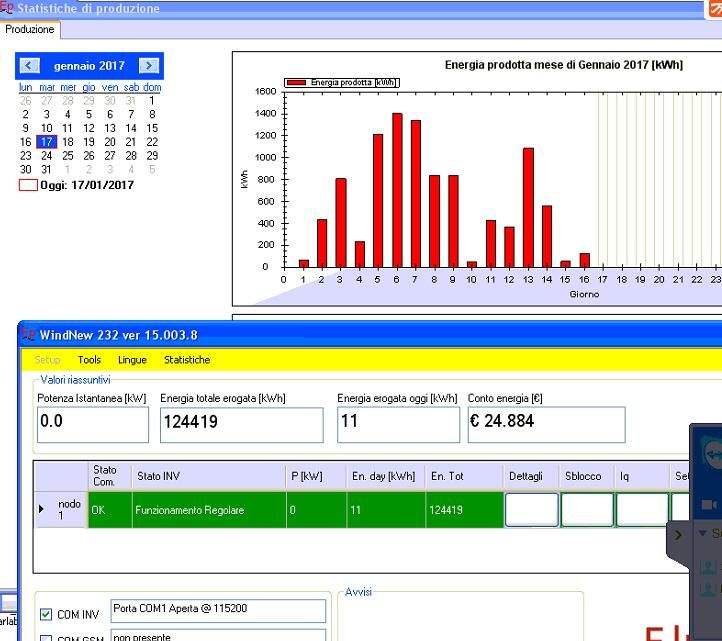The image size is (722, 641).
Task: Select the Produzione tab
Action: [x=30, y=29]
